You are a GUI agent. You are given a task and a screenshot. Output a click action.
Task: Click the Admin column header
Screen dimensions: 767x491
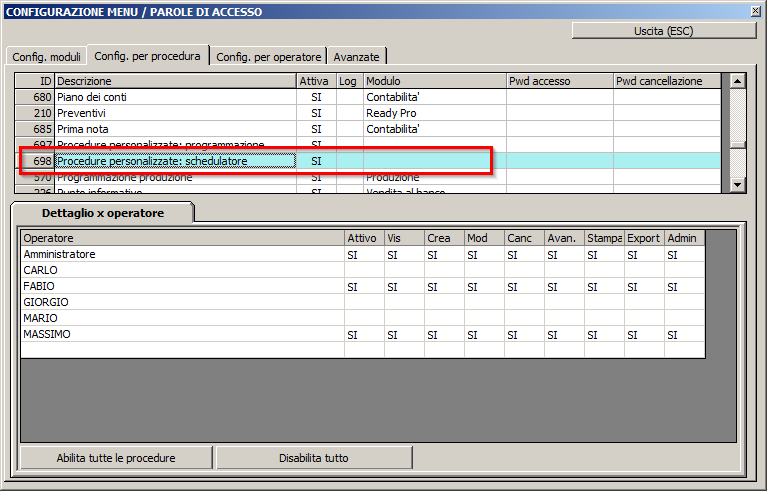tap(684, 238)
